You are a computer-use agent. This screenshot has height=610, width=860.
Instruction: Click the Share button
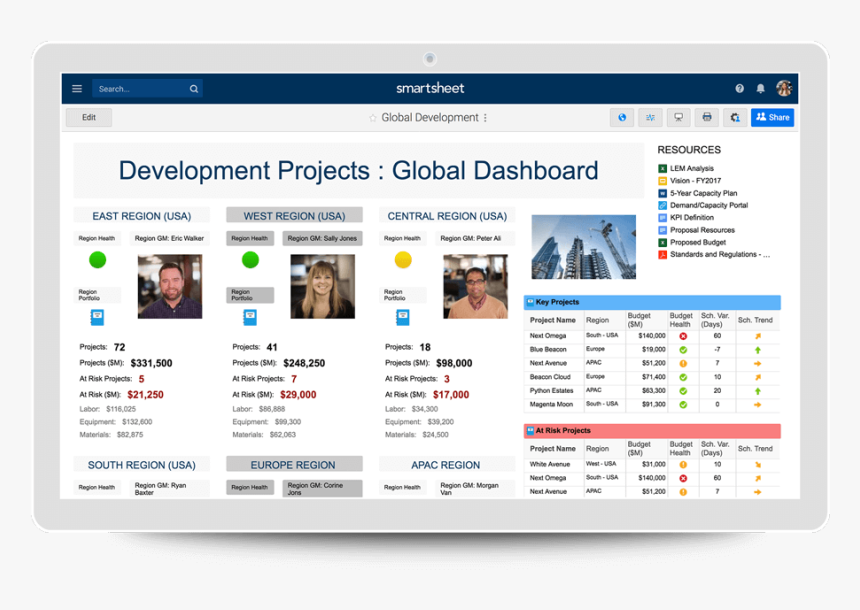[772, 117]
